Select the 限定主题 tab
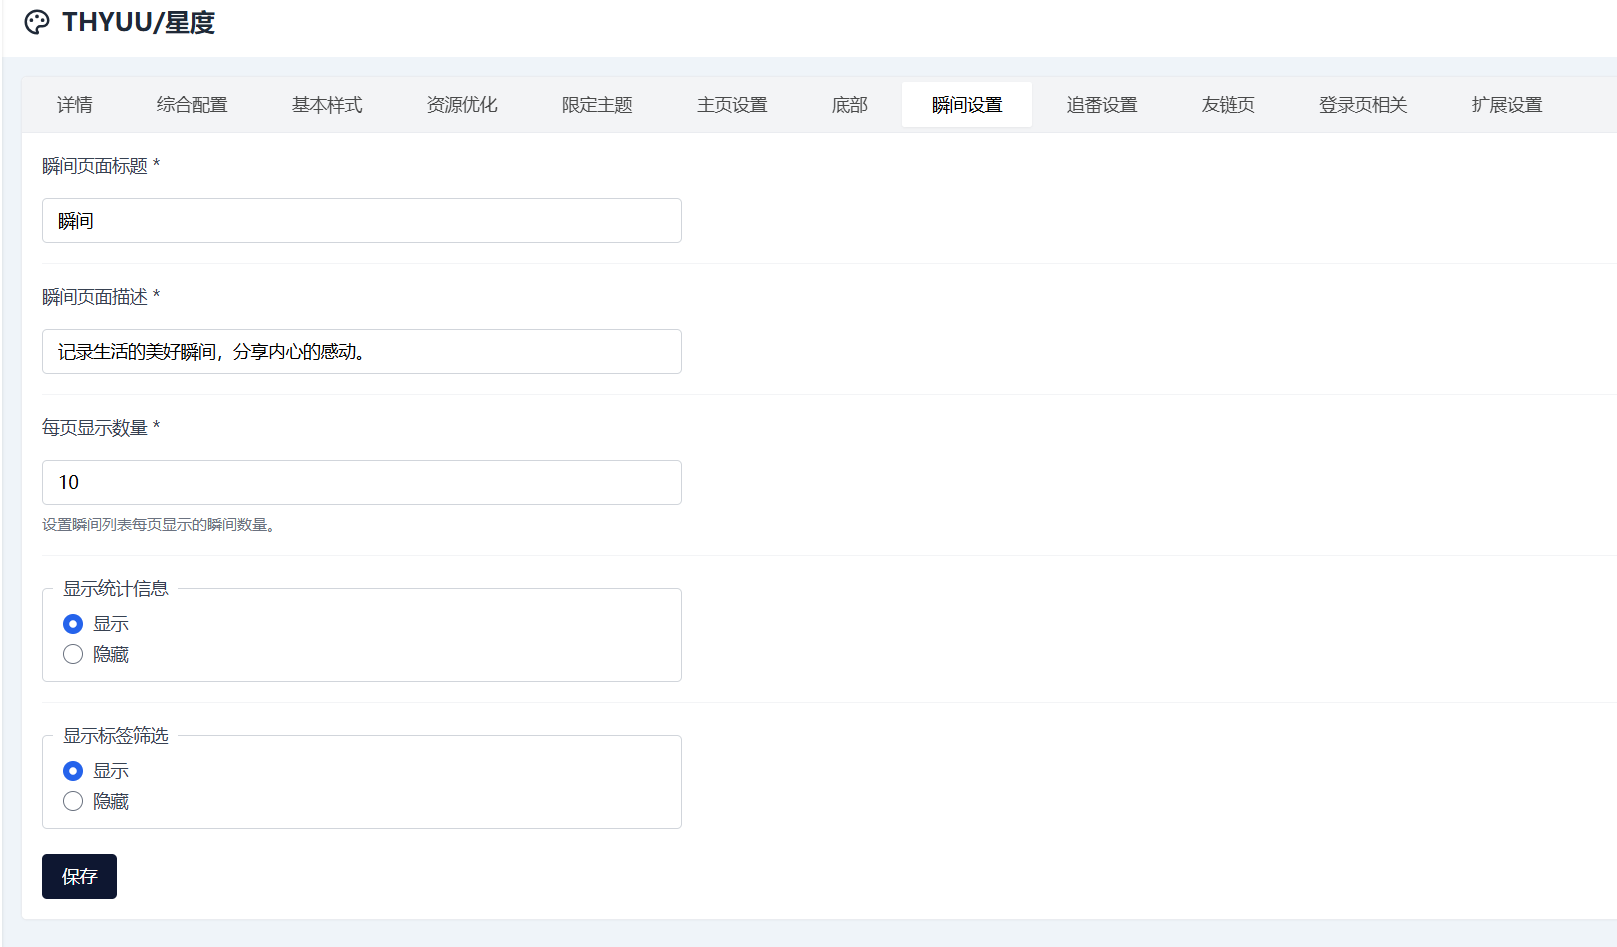Screen dimensions: 1617x947 597,105
